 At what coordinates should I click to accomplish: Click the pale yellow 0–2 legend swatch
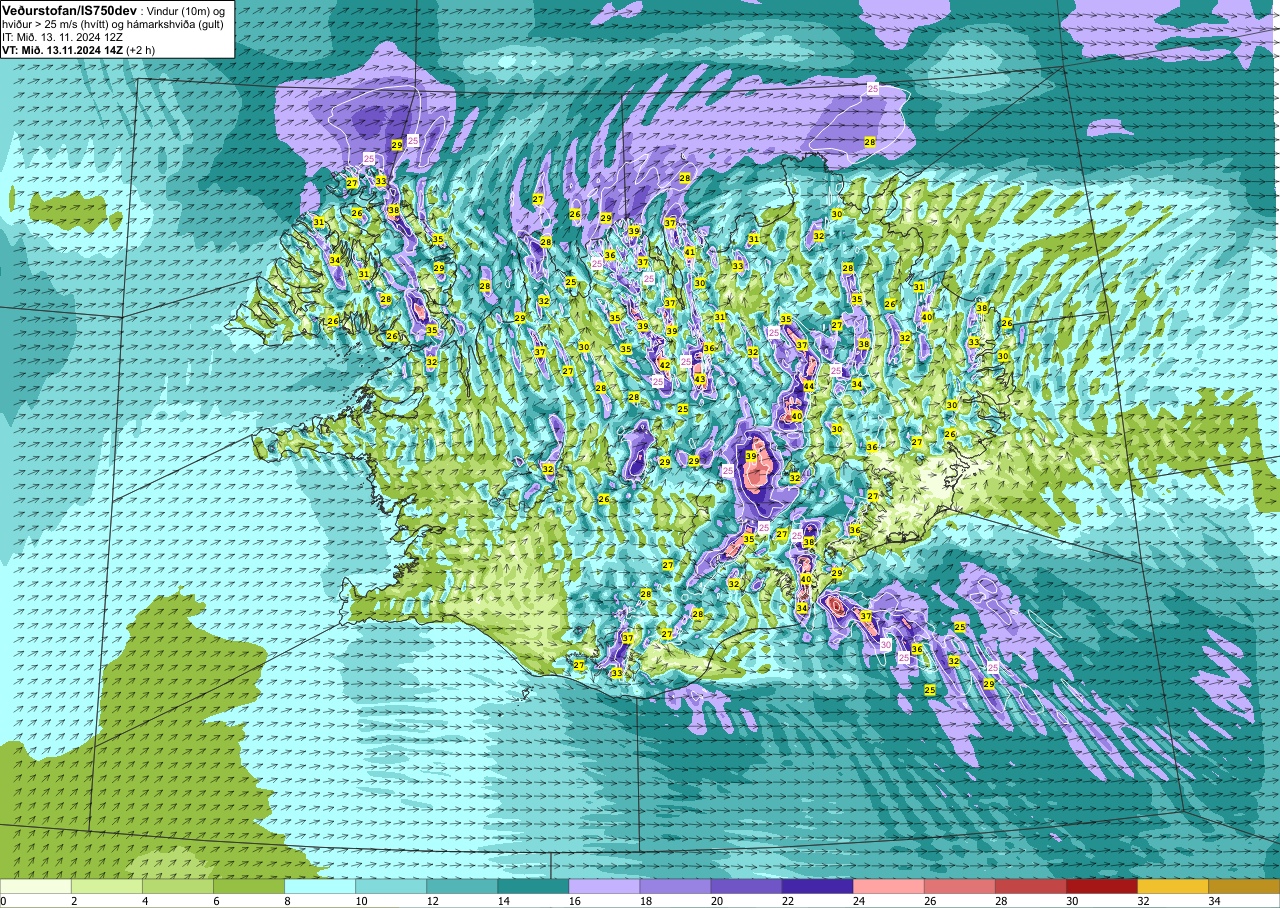(36, 886)
